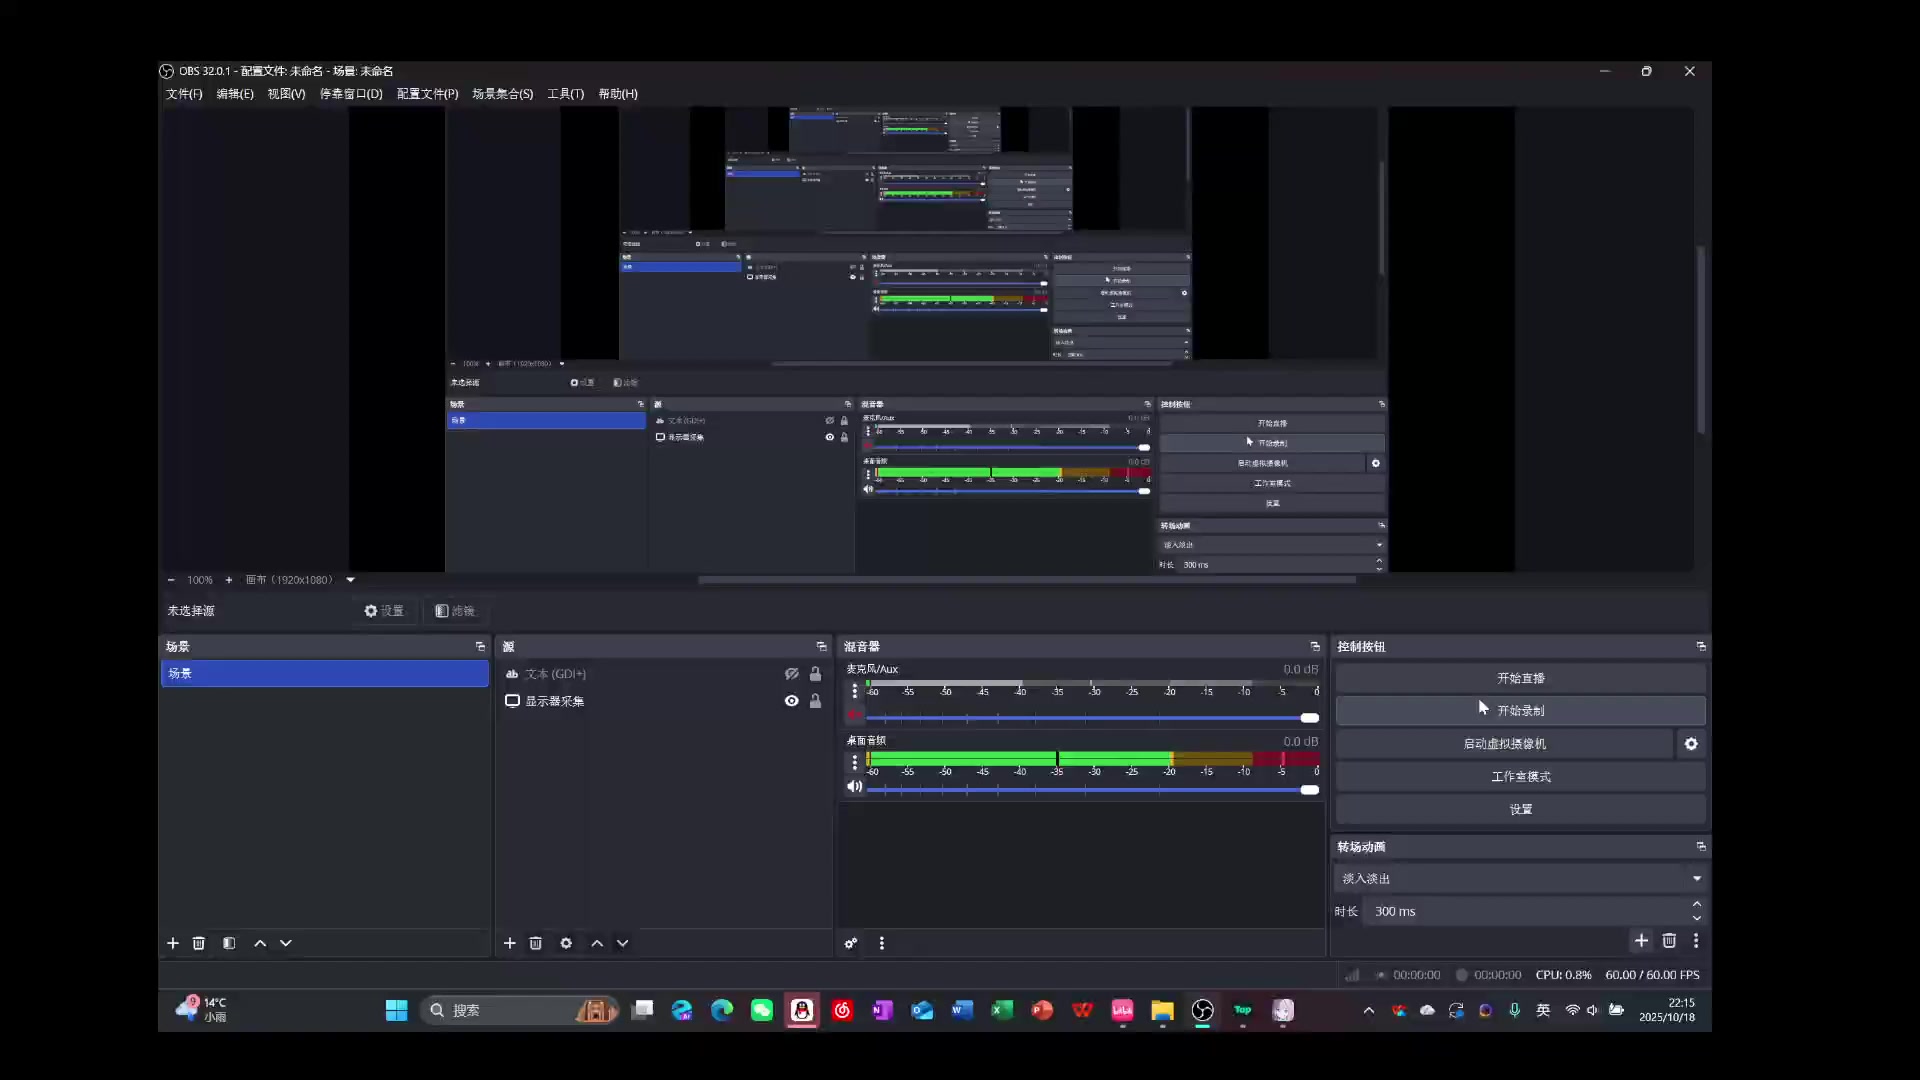Image resolution: width=1920 pixels, height=1080 pixels.
Task: Move source up with arrow icon
Action: coord(597,943)
